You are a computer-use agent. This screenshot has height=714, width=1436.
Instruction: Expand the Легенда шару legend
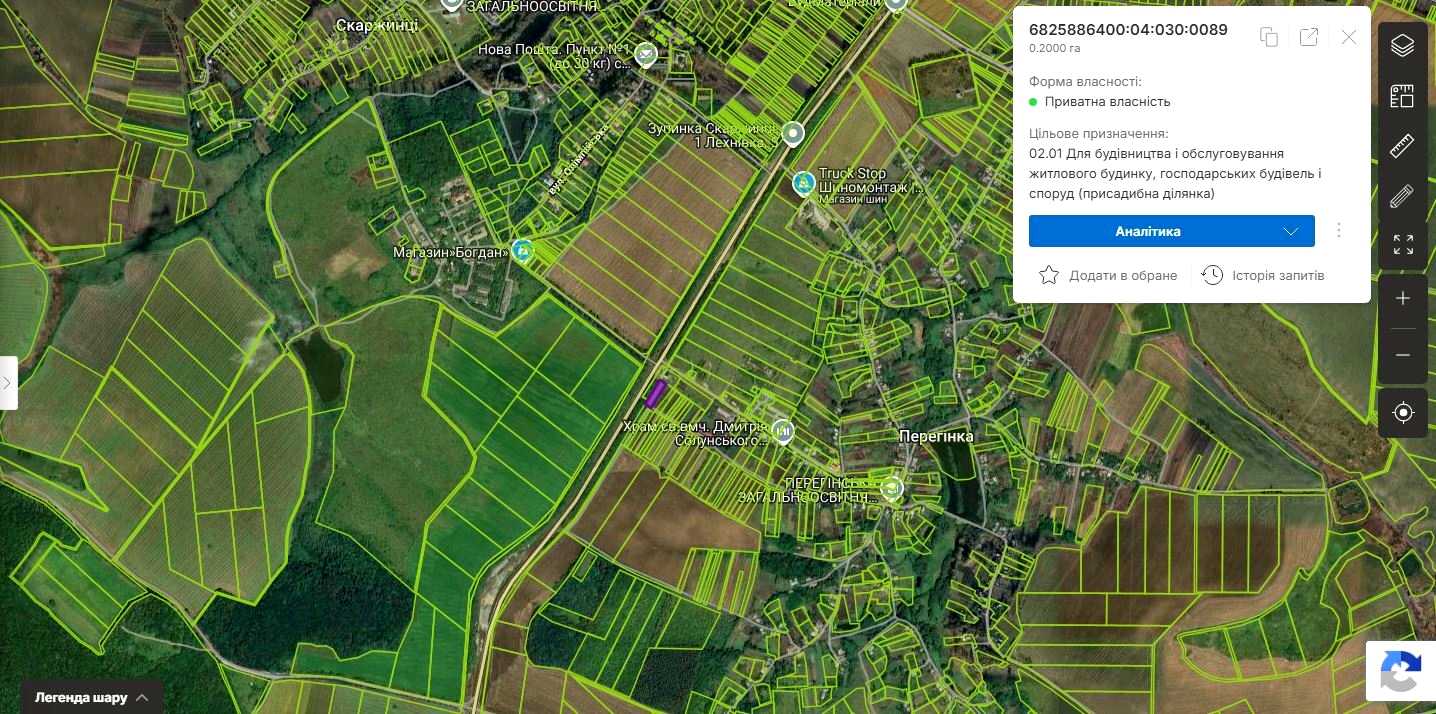pos(91,697)
